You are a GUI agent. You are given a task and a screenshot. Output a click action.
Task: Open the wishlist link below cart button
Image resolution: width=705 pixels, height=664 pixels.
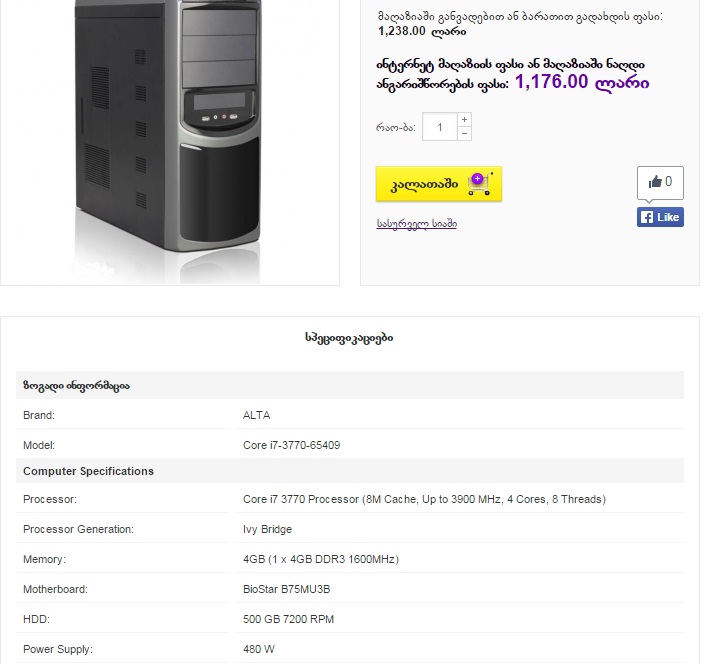(416, 223)
